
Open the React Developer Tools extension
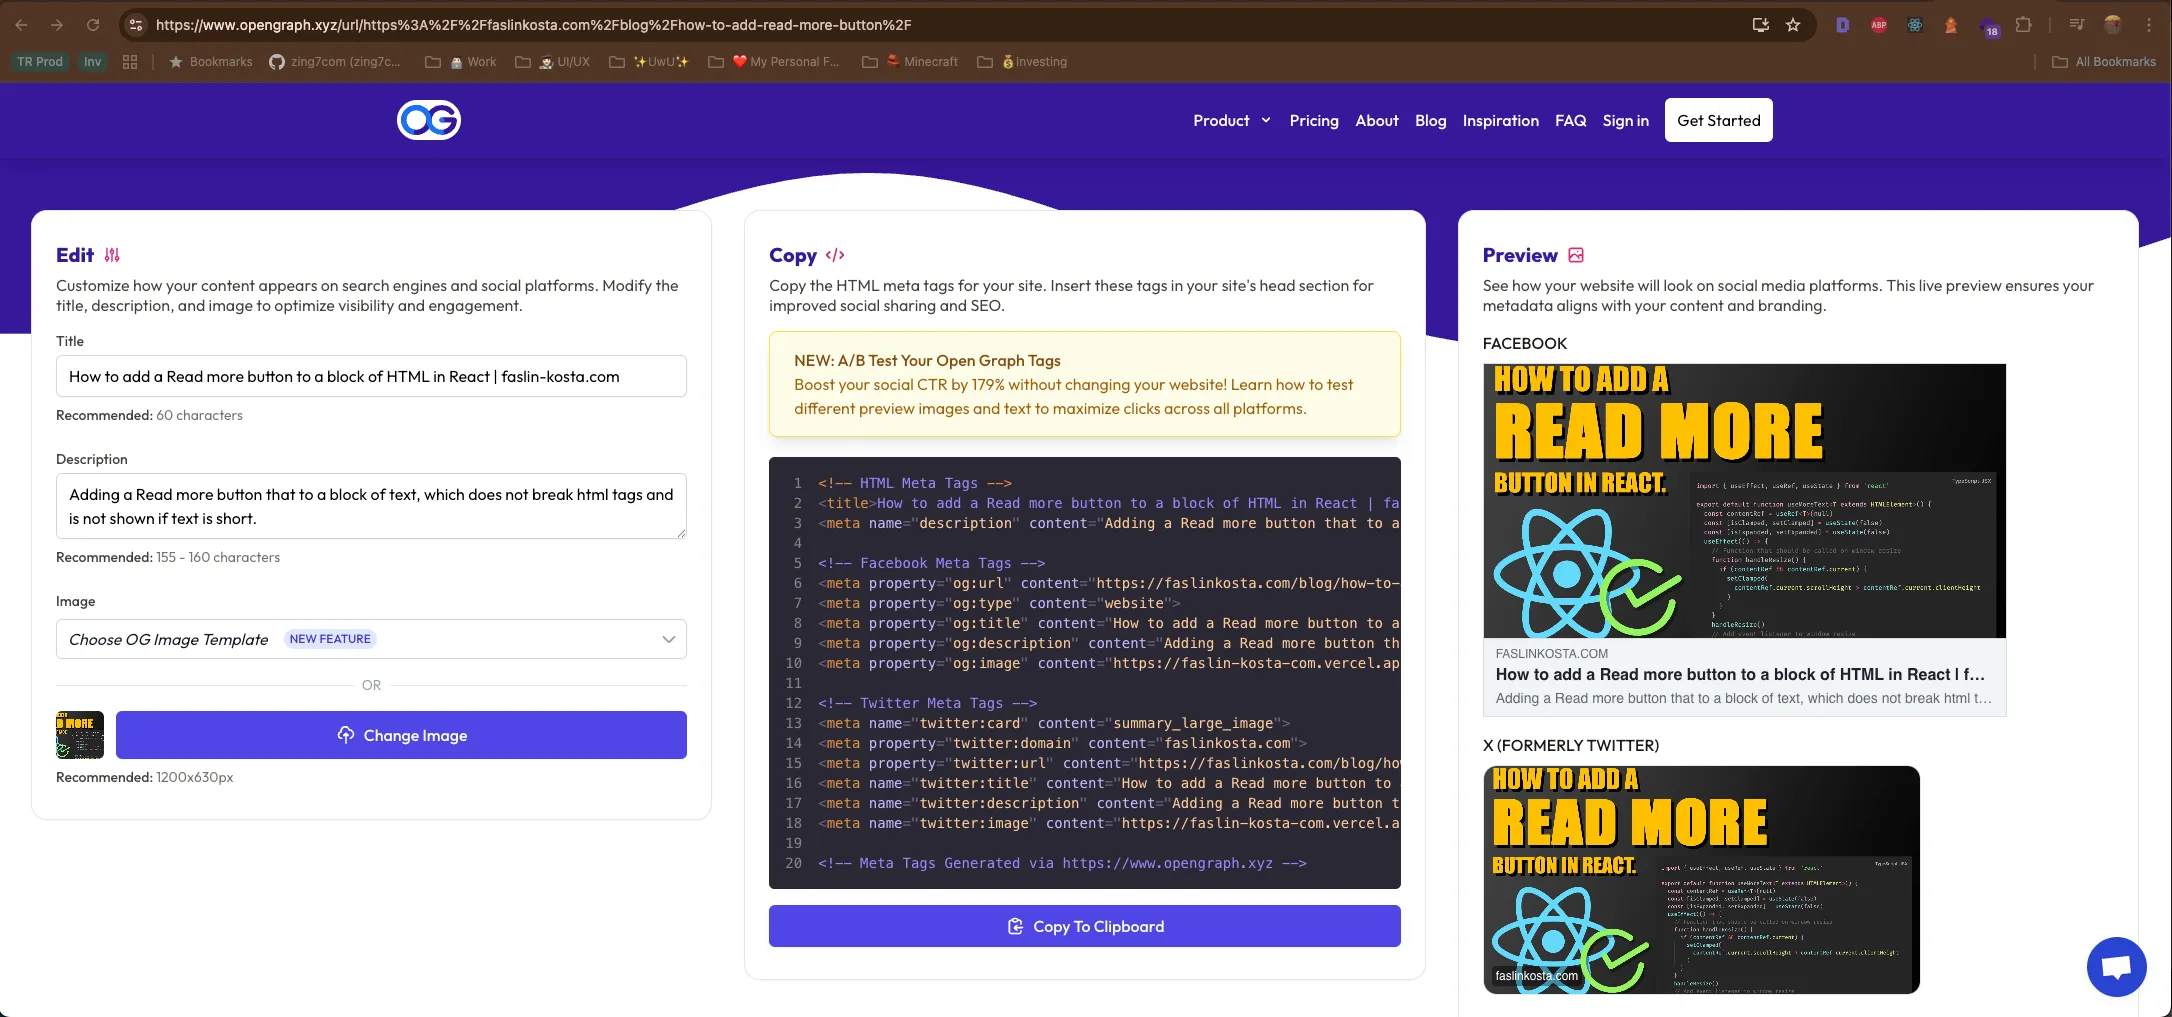(1915, 25)
